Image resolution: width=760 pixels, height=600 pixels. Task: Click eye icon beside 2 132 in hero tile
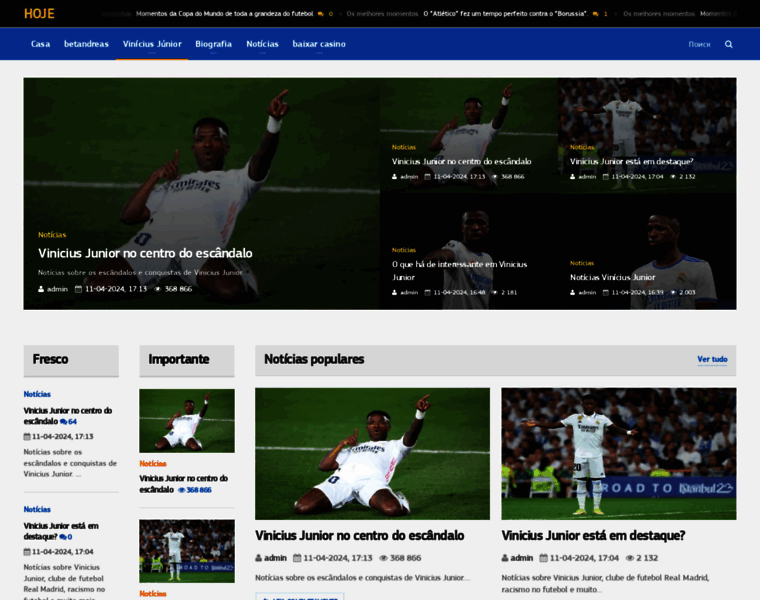pos(673,176)
